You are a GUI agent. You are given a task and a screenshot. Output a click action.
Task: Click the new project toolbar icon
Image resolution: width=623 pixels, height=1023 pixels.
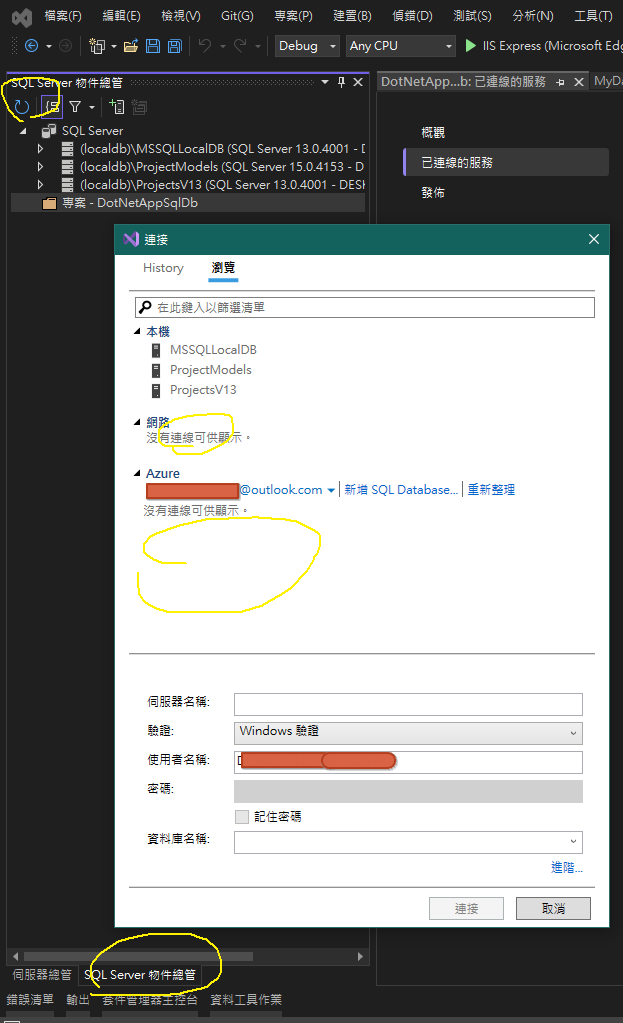click(97, 46)
